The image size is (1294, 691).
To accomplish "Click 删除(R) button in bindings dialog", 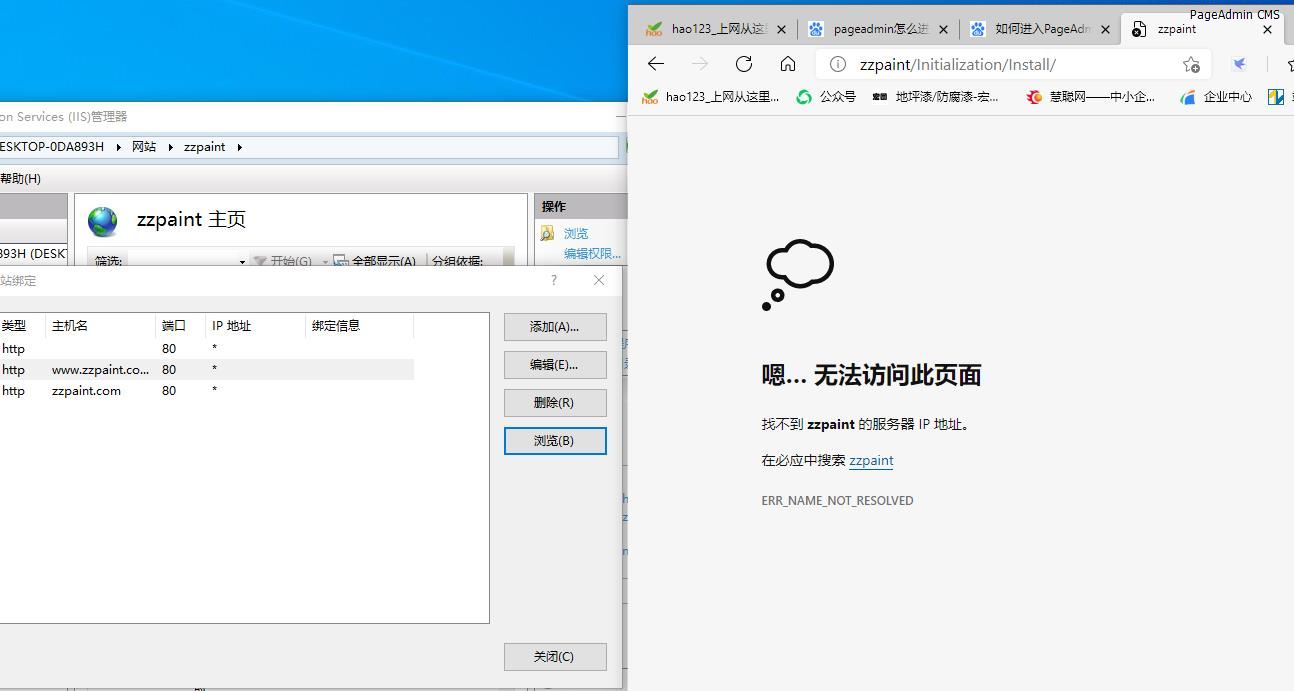I will [x=555, y=403].
